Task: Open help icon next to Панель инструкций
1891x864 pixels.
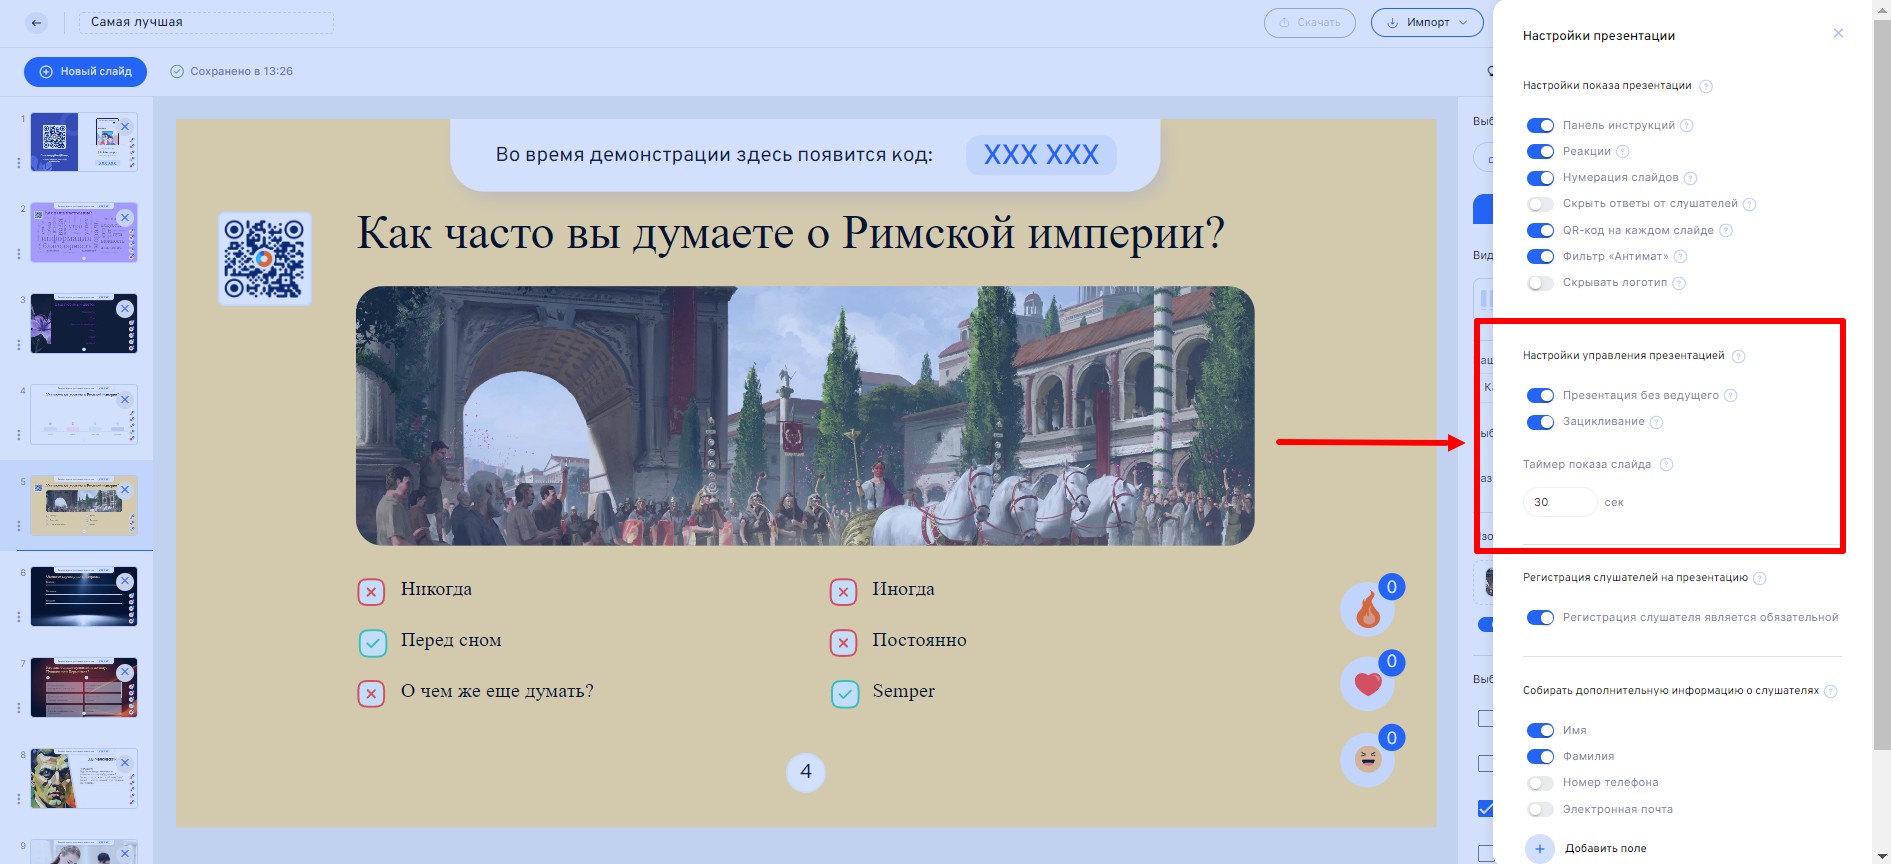Action: tap(1687, 126)
